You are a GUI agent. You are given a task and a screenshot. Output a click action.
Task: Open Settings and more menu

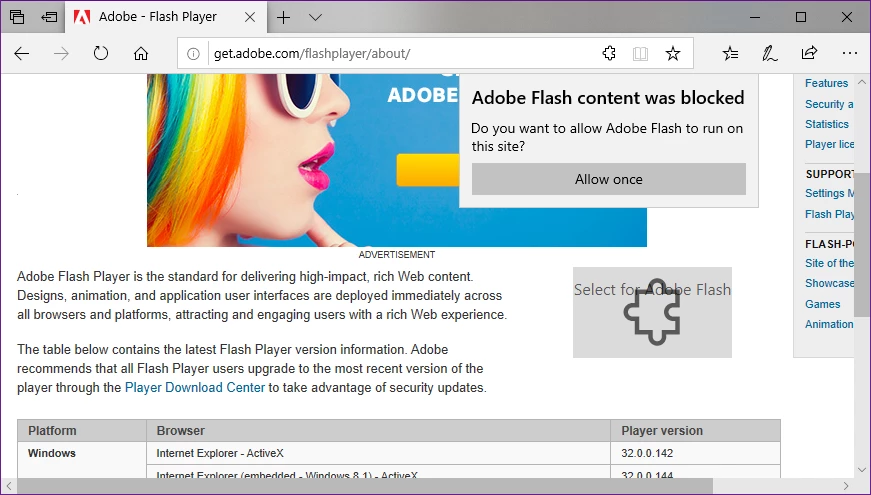point(849,53)
